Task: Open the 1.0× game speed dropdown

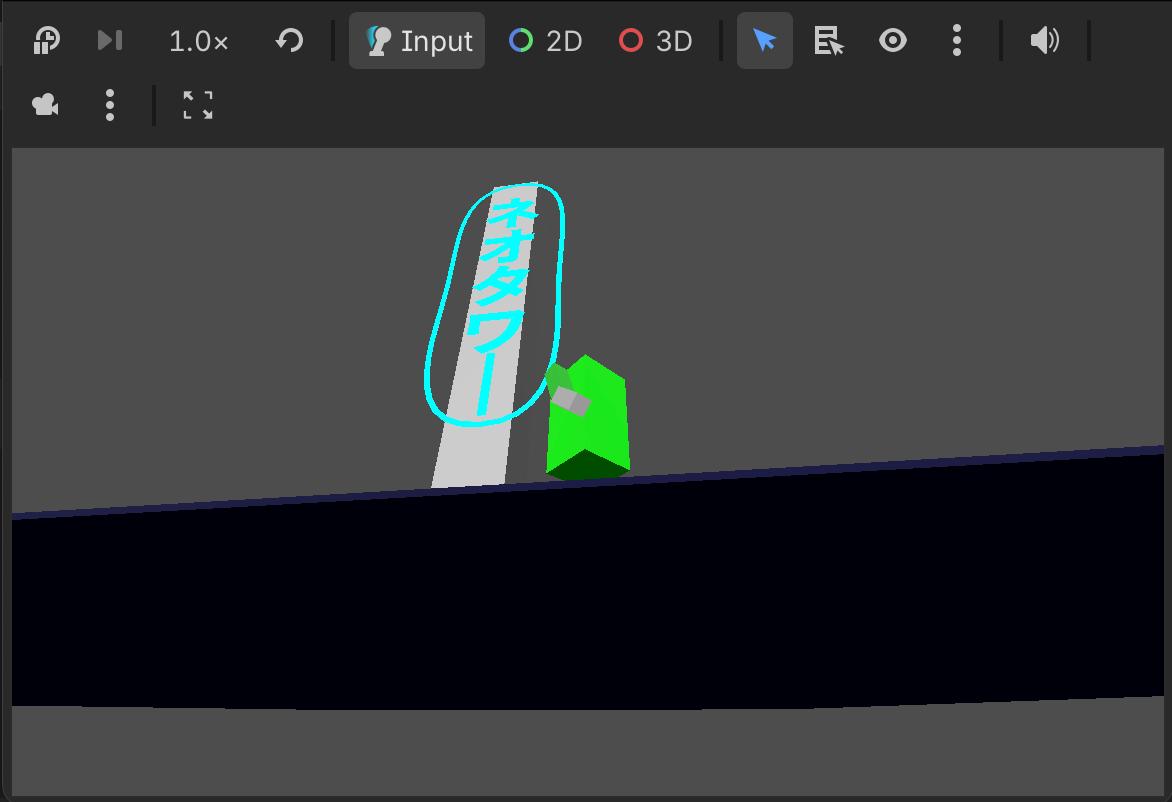Action: [x=198, y=41]
